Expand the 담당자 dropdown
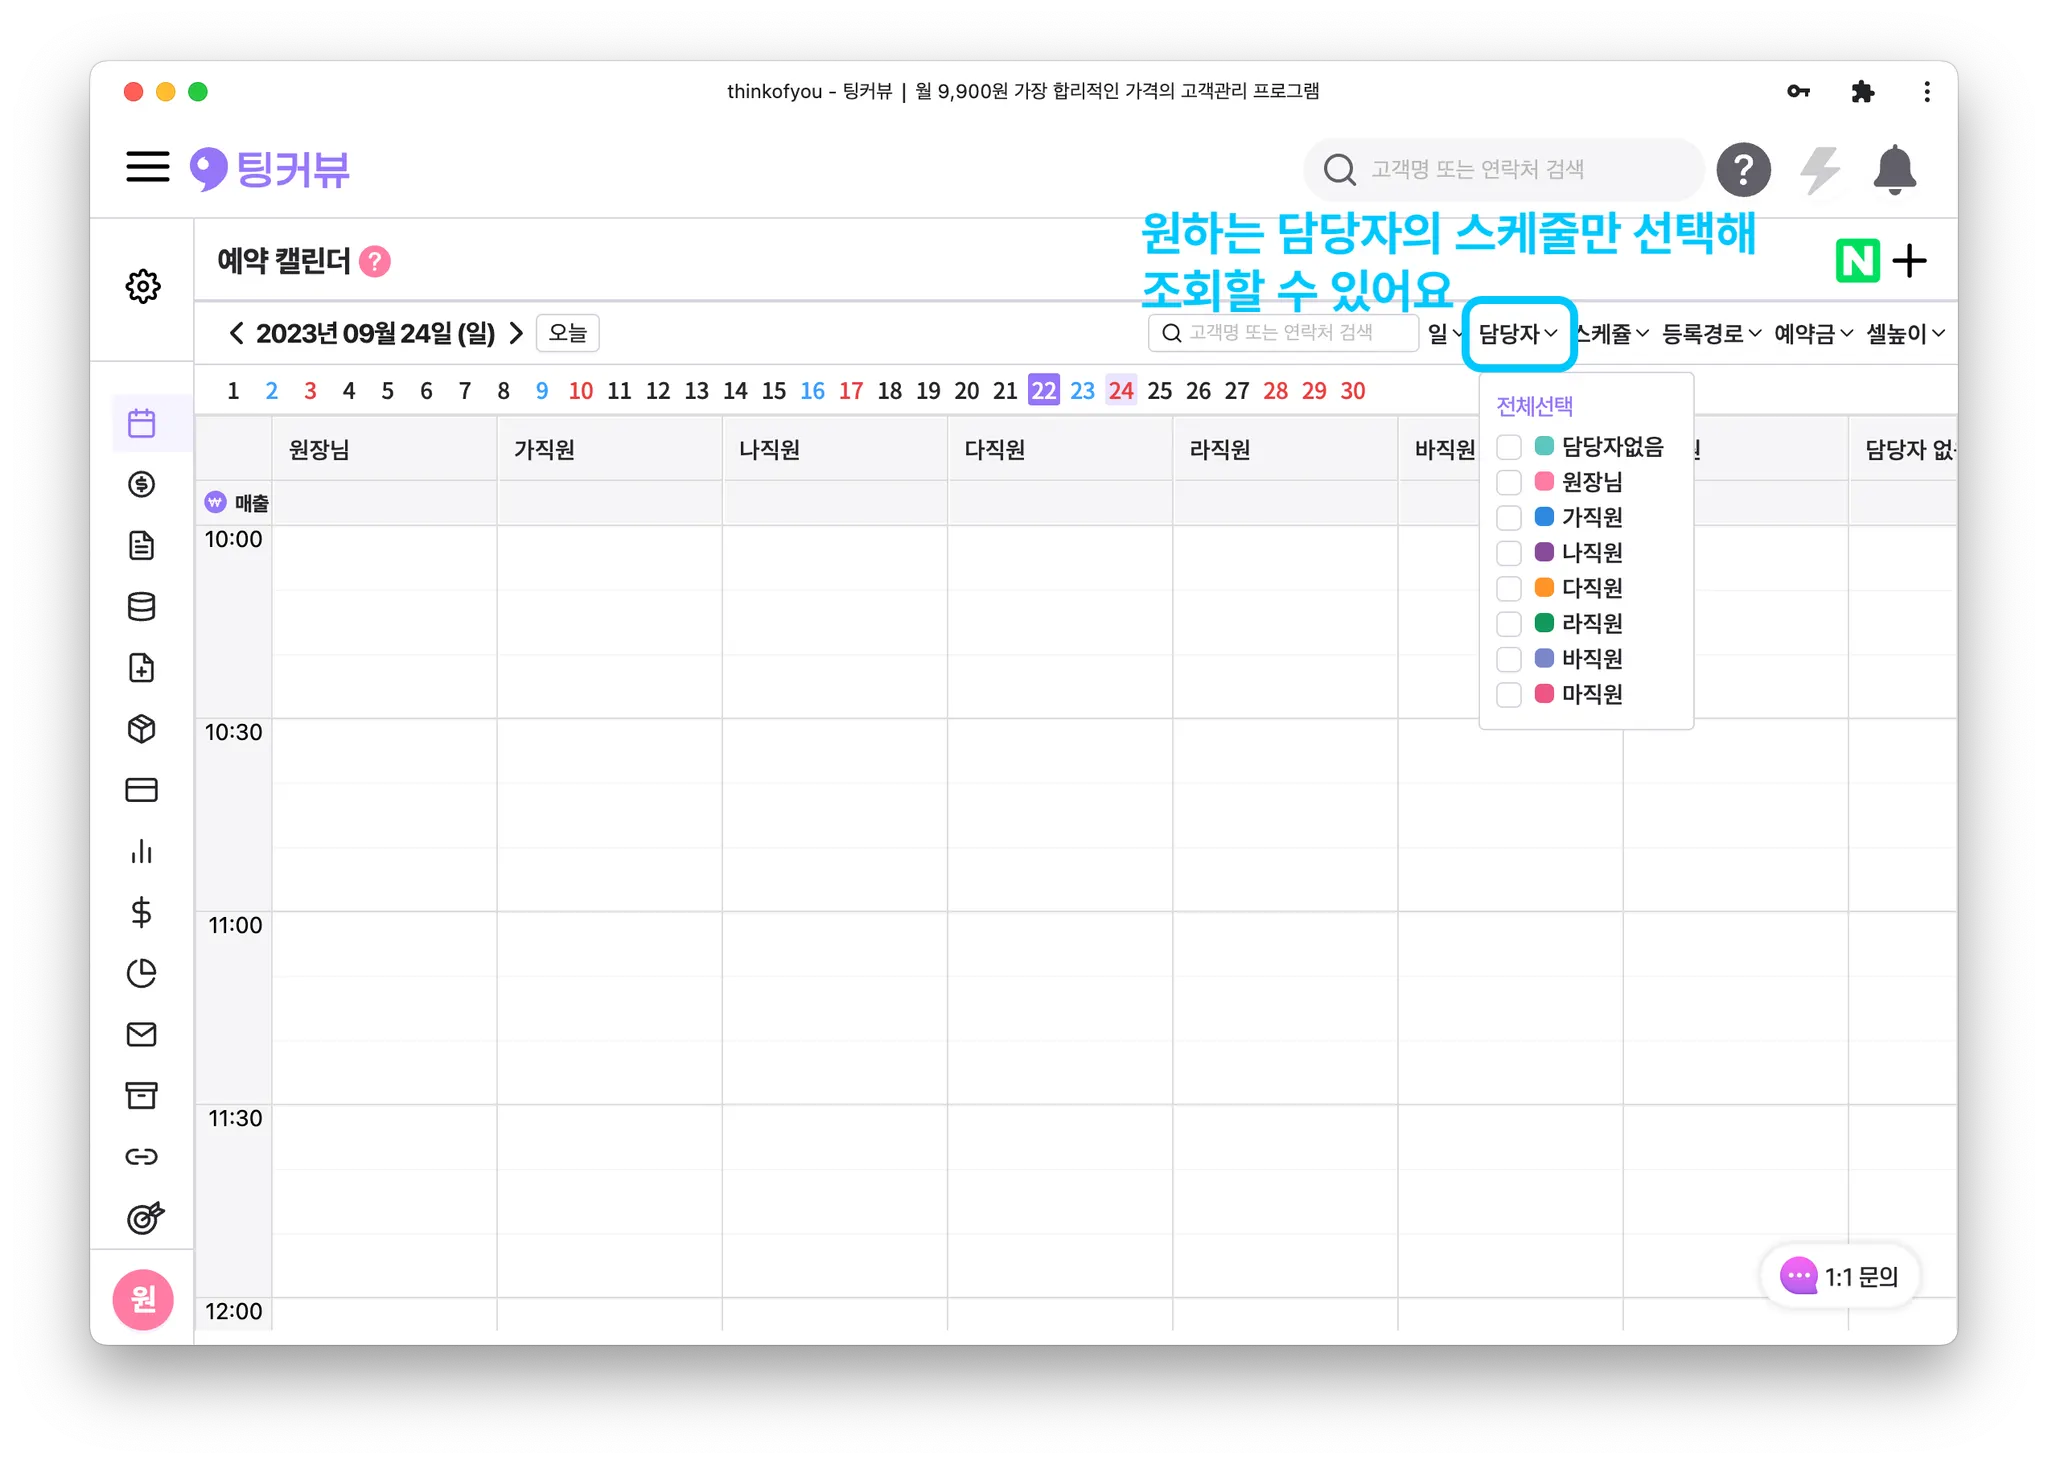 click(x=1518, y=334)
